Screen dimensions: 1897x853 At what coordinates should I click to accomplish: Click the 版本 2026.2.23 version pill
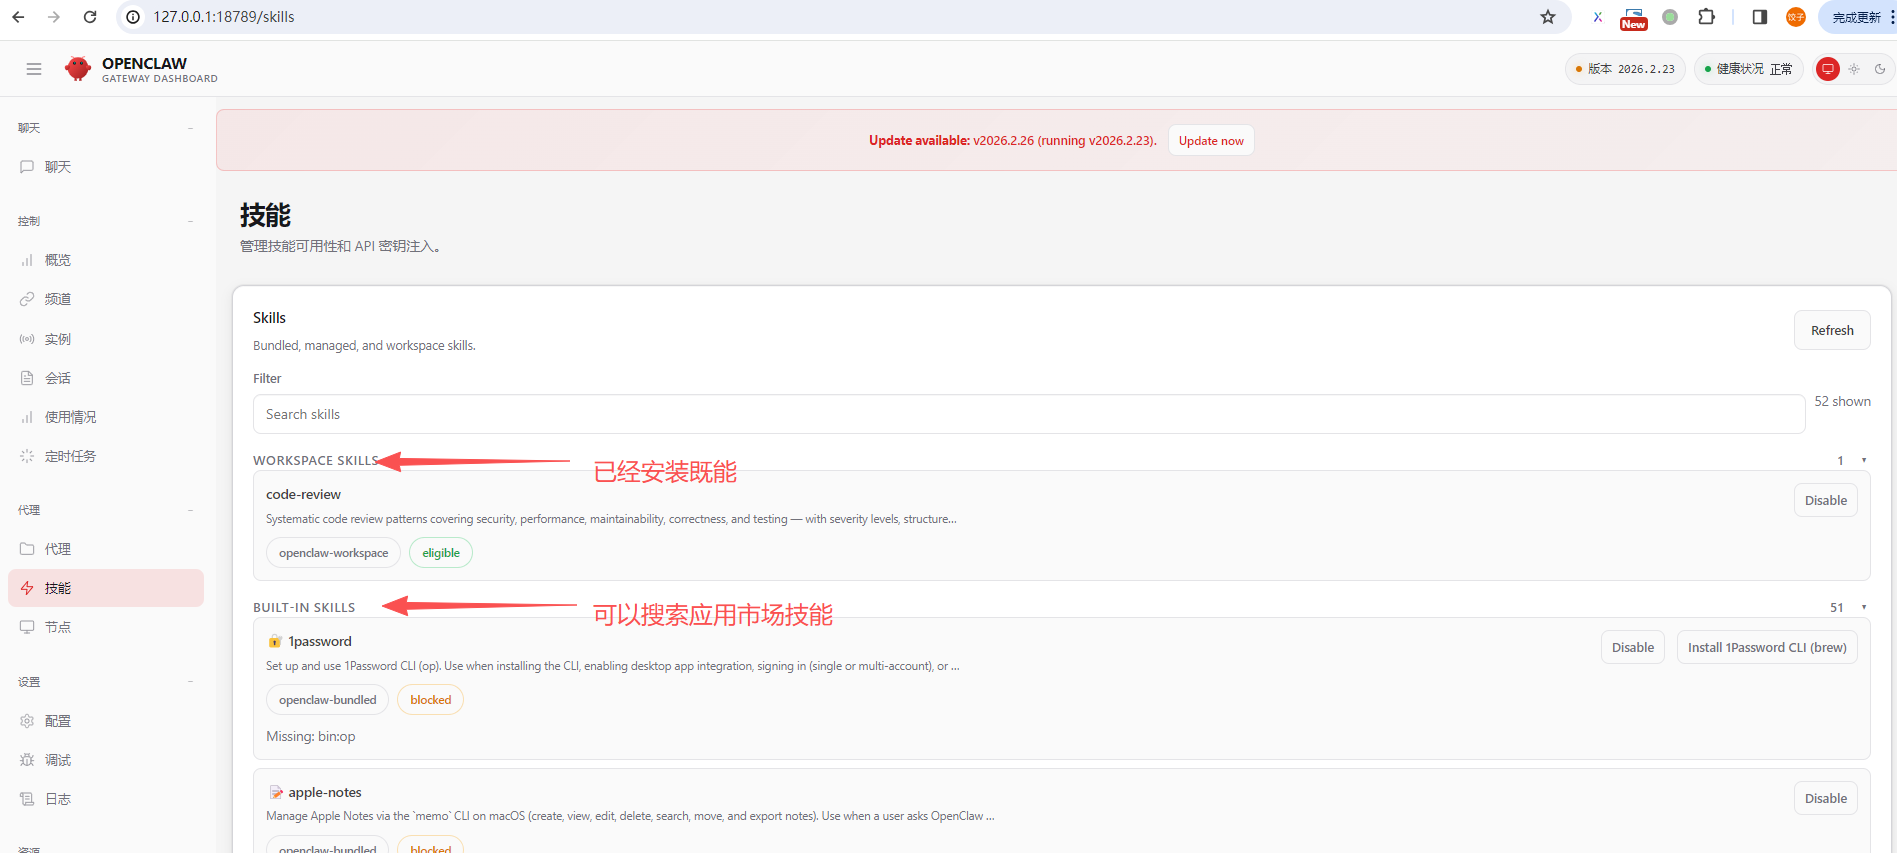click(x=1625, y=69)
